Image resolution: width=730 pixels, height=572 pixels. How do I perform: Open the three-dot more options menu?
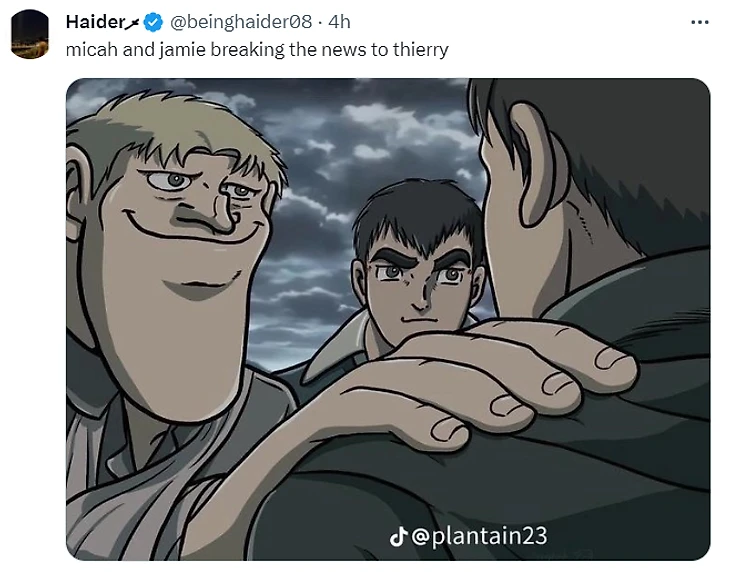700,22
